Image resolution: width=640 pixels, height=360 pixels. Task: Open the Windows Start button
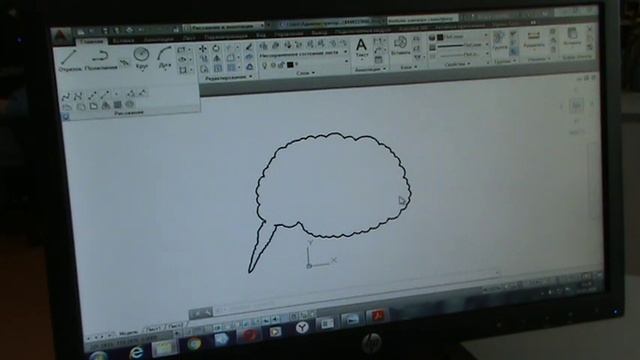(99, 355)
